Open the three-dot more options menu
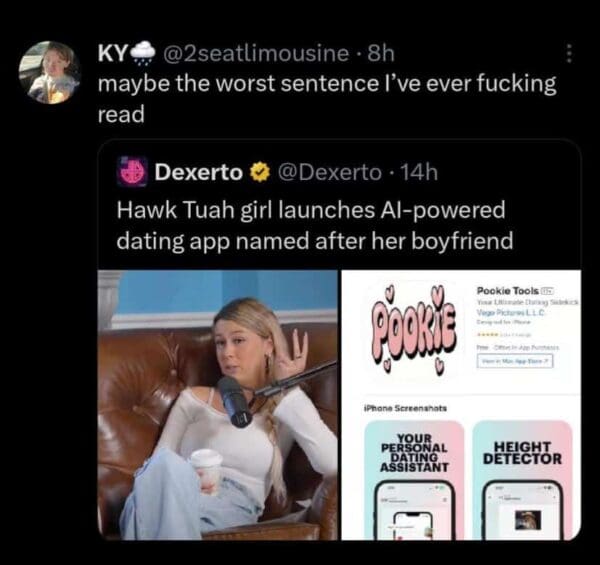 click(x=569, y=54)
